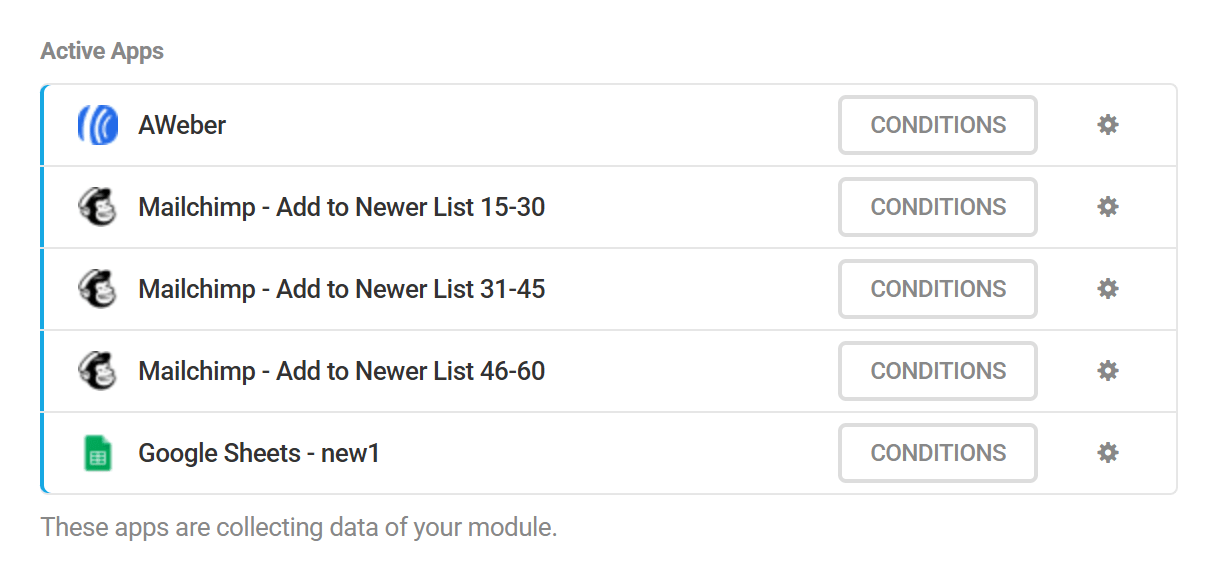The height and width of the screenshot is (588, 1220).
Task: Open settings gear for Google Sheets
Action: pos(1107,452)
